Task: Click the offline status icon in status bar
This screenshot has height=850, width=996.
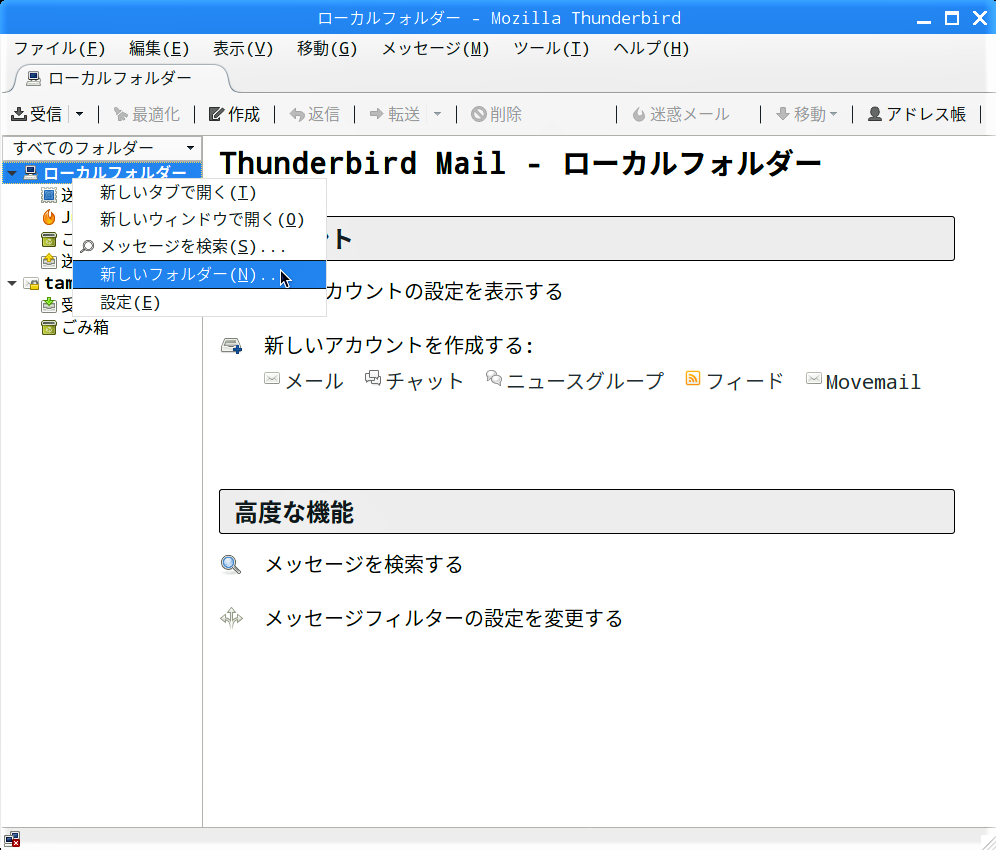Action: [x=12, y=839]
